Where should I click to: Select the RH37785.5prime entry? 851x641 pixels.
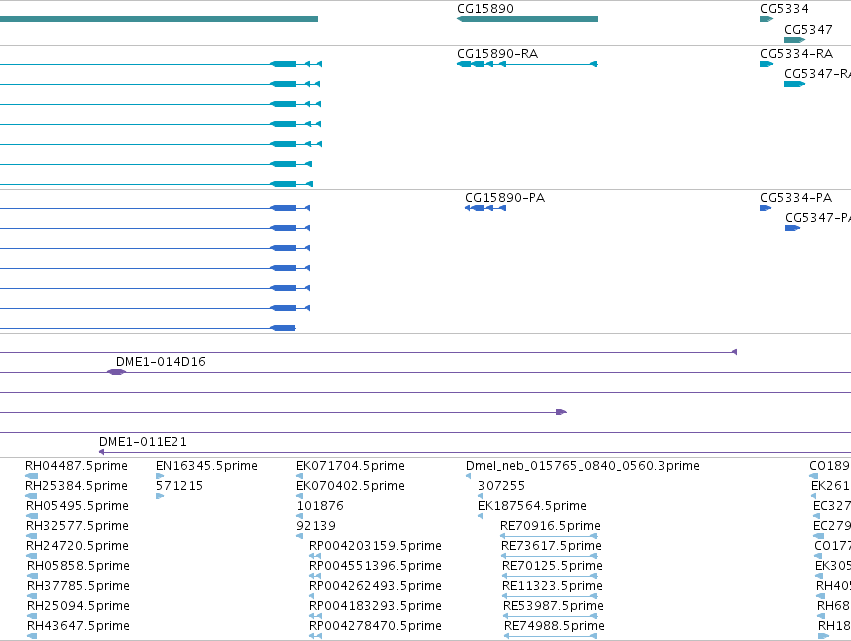[x=78, y=586]
